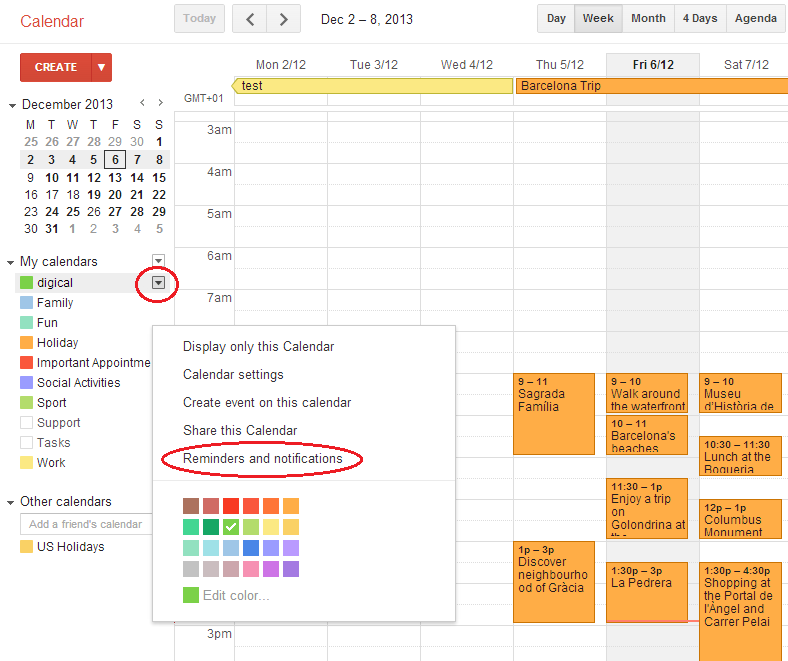Toggle the US Holidays calendar

point(27,547)
